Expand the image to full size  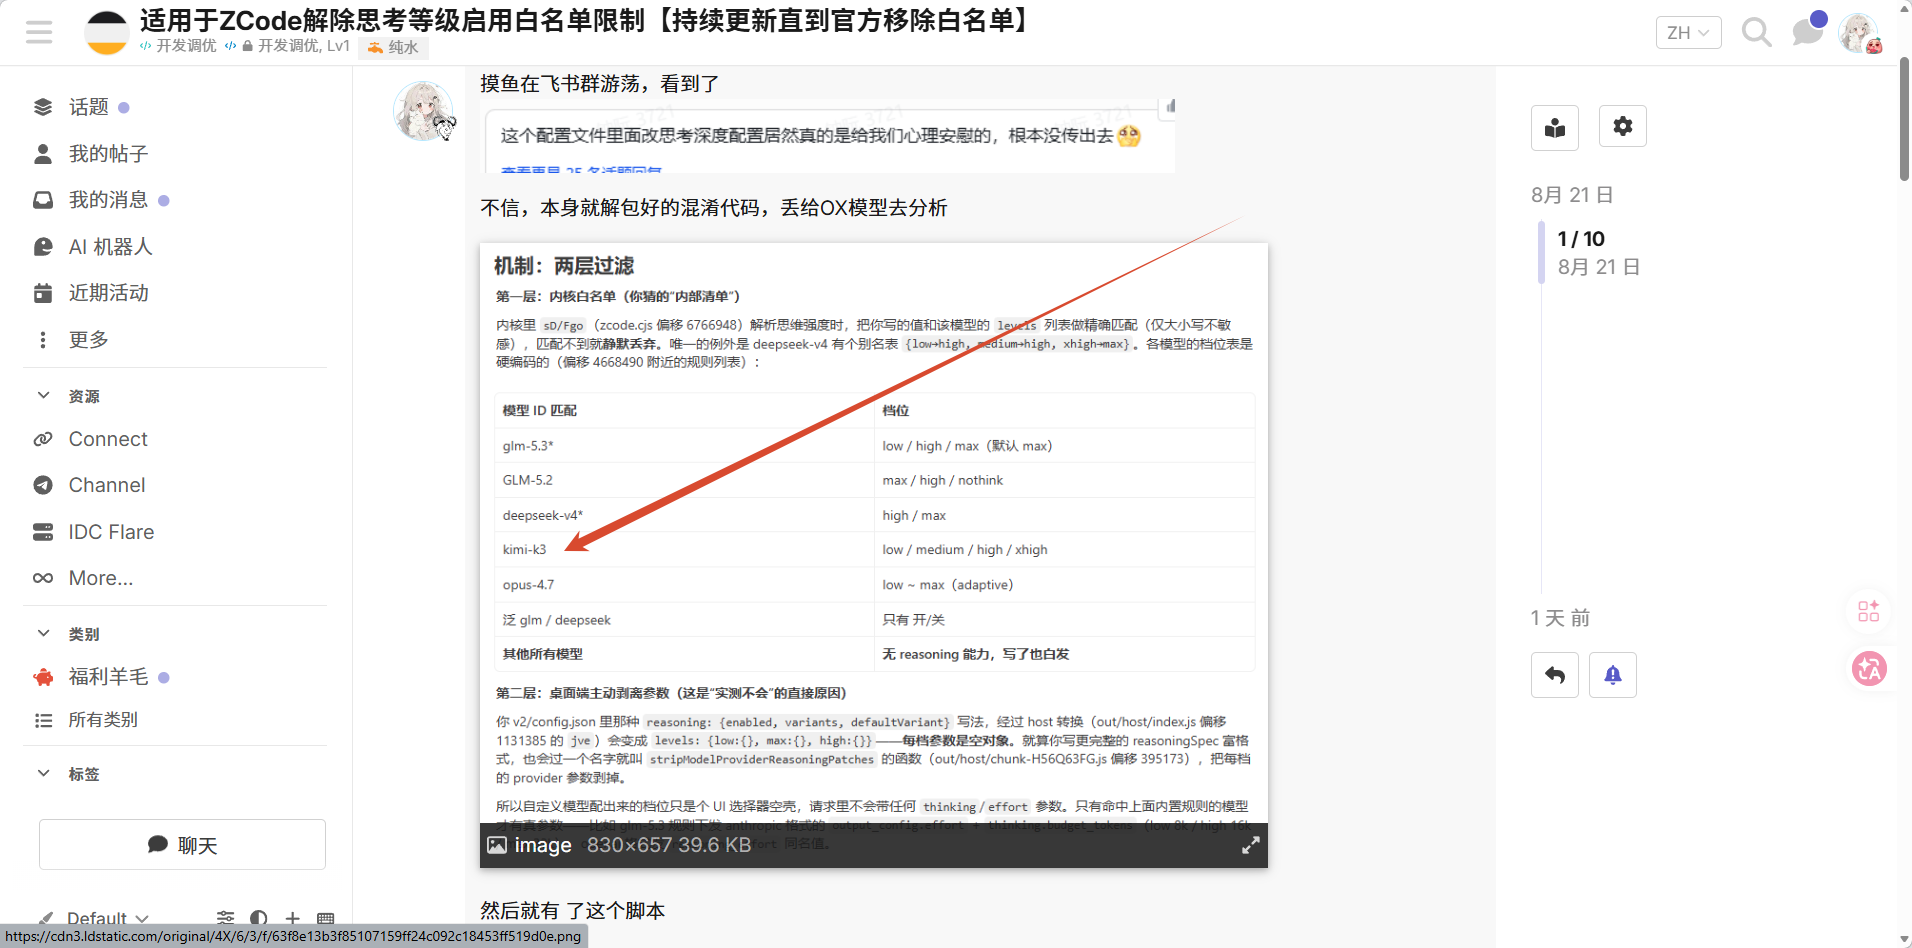coord(1250,846)
